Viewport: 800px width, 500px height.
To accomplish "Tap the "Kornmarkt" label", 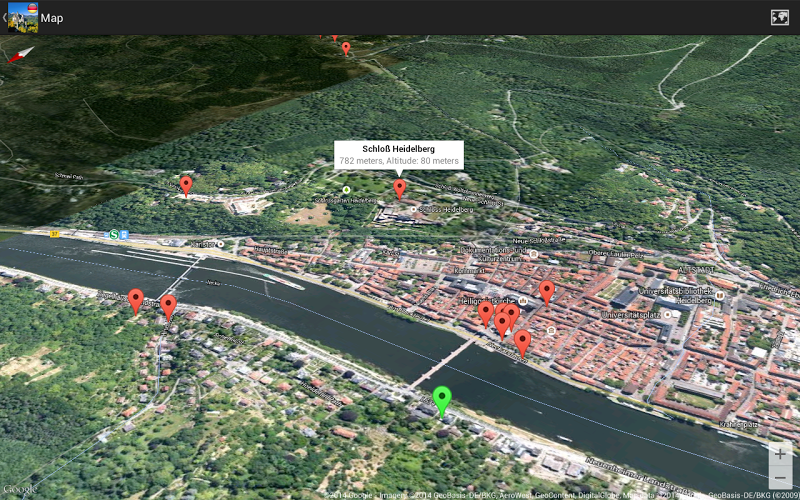I will tap(471, 271).
